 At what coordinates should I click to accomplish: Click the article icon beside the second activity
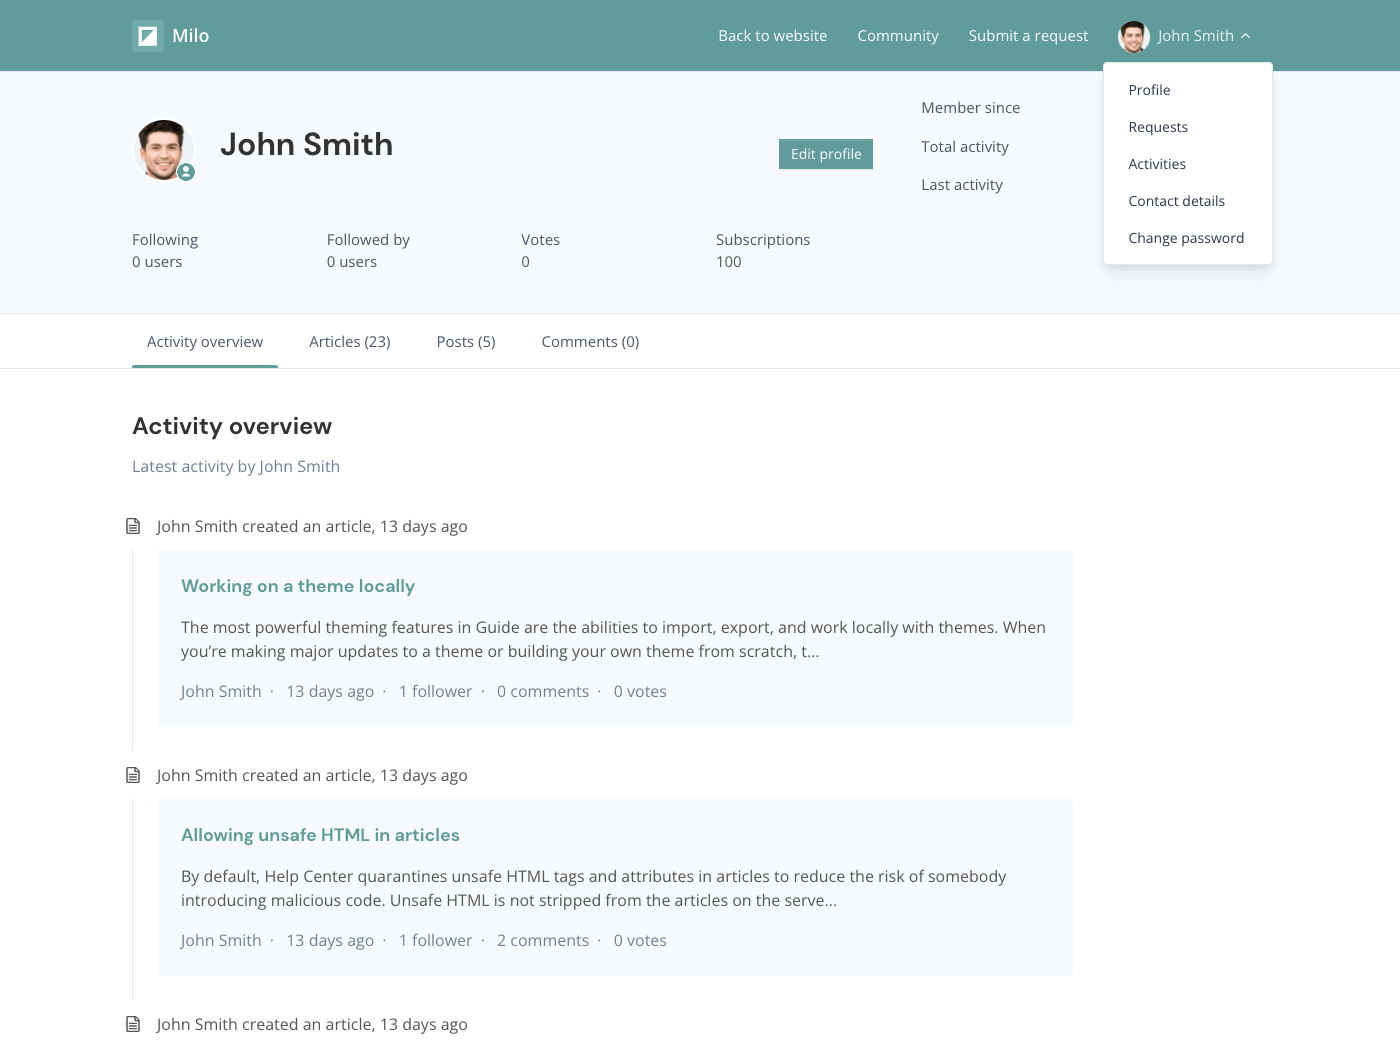pyautogui.click(x=133, y=775)
